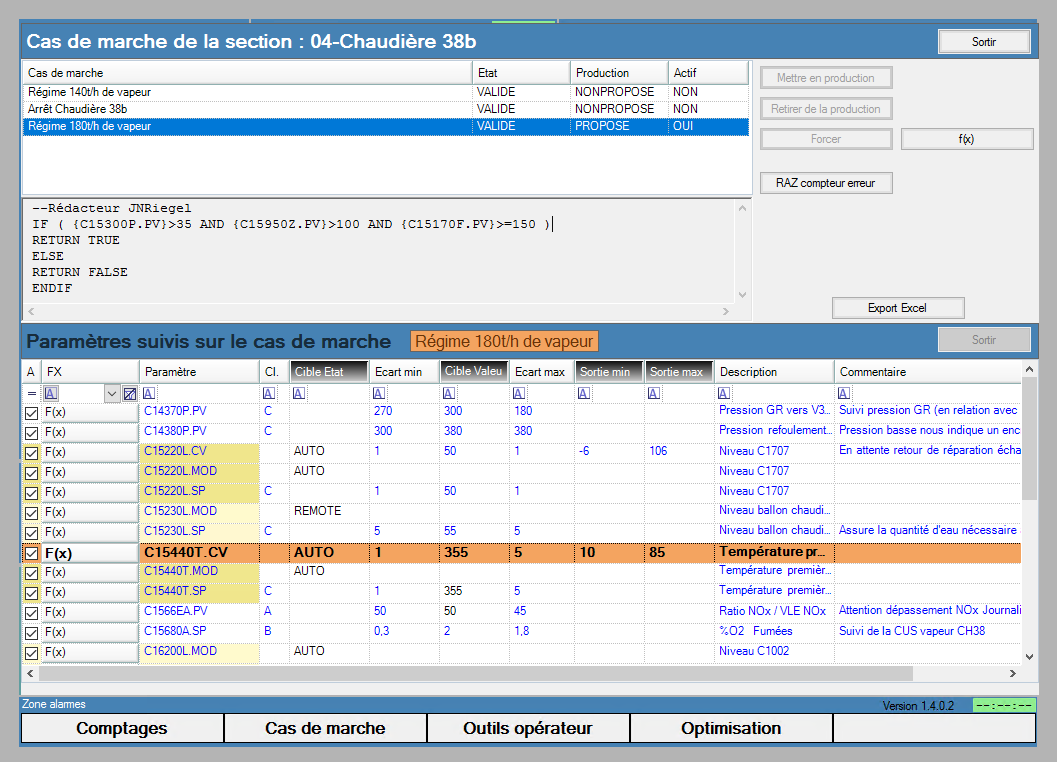Image resolution: width=1057 pixels, height=762 pixels.
Task: Click RAZ compteur erreur button
Action: click(x=826, y=183)
